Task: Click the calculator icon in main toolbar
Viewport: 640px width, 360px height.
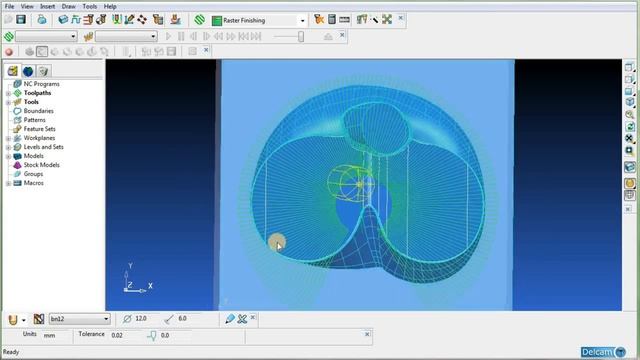Action: [332, 19]
